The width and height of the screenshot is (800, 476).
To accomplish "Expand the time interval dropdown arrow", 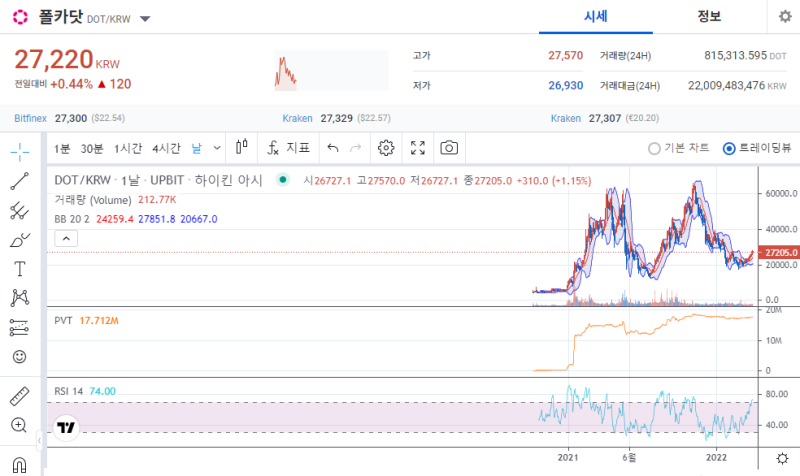I will click(217, 148).
